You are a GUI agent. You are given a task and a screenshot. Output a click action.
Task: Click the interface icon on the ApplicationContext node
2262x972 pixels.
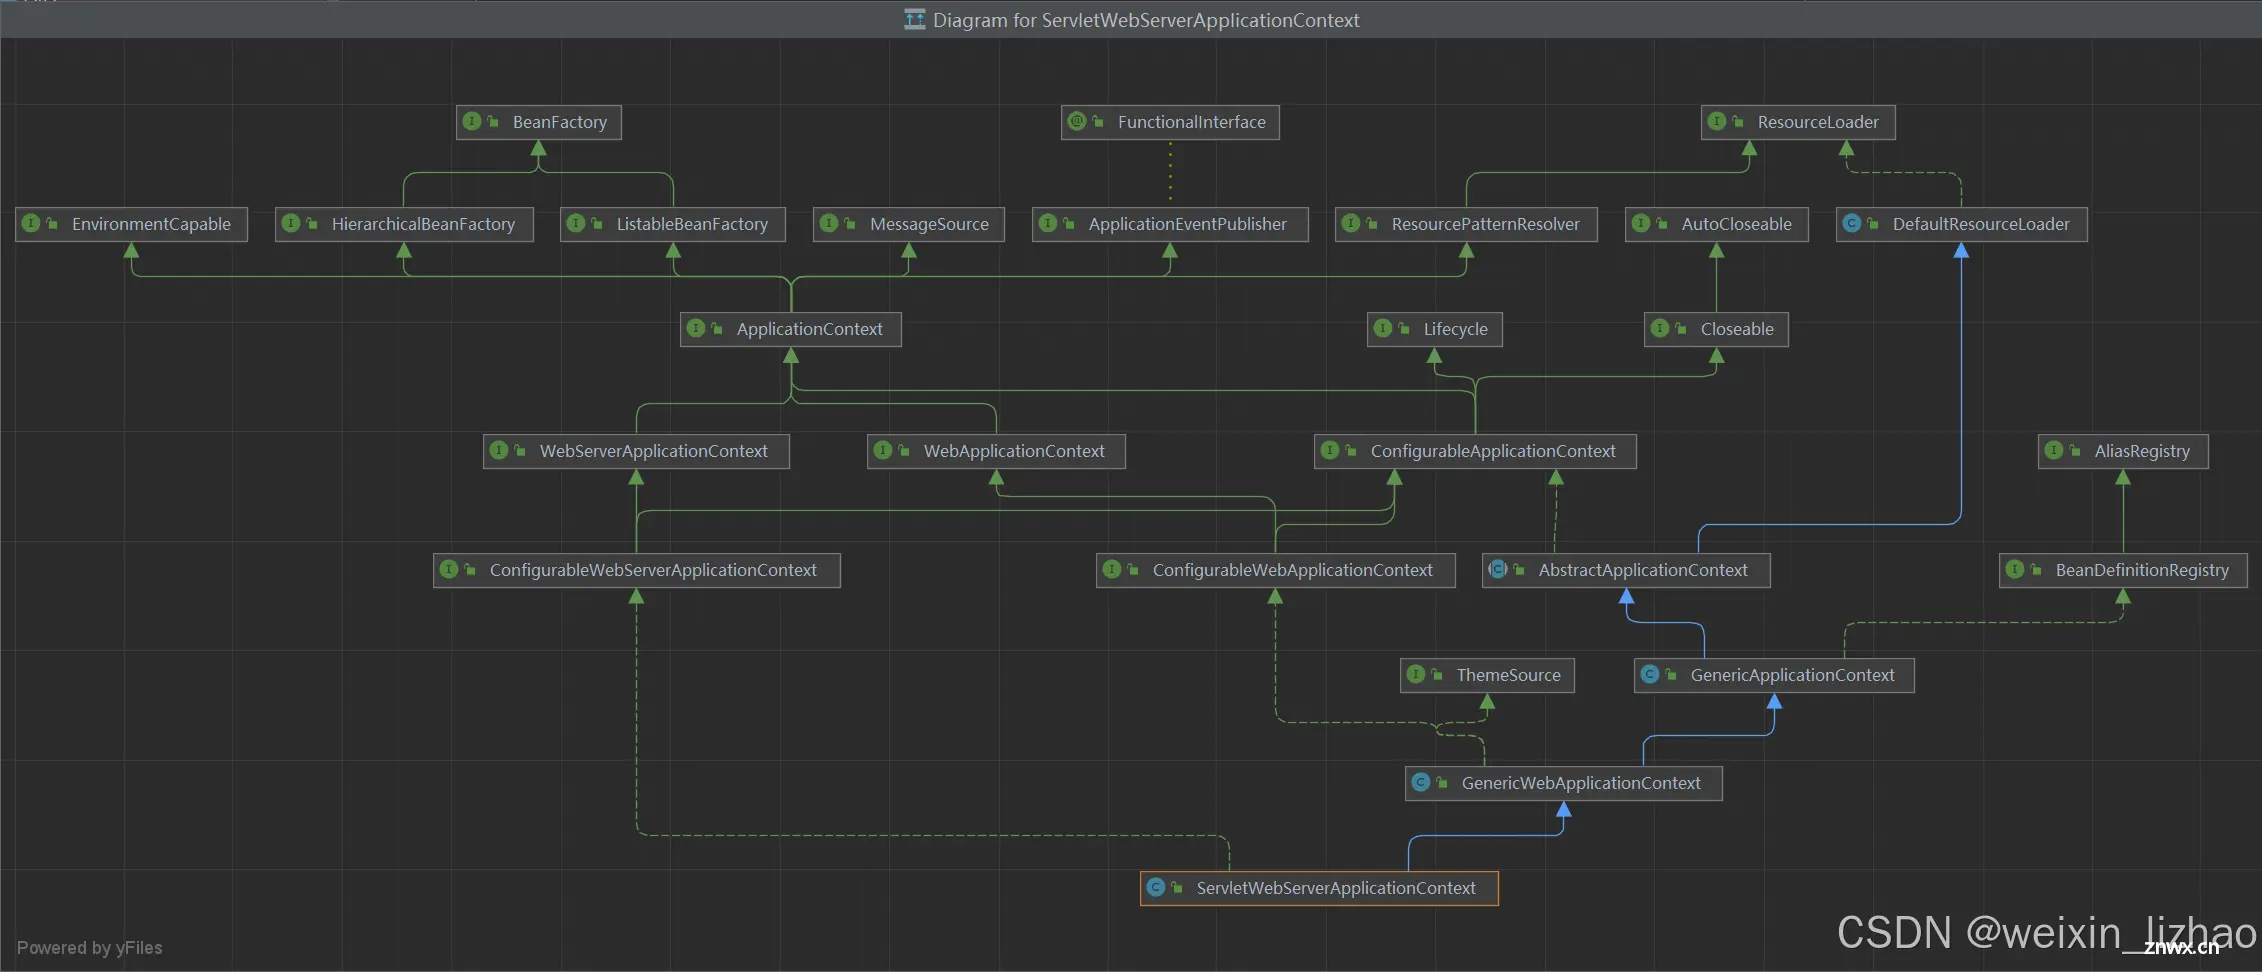point(696,328)
